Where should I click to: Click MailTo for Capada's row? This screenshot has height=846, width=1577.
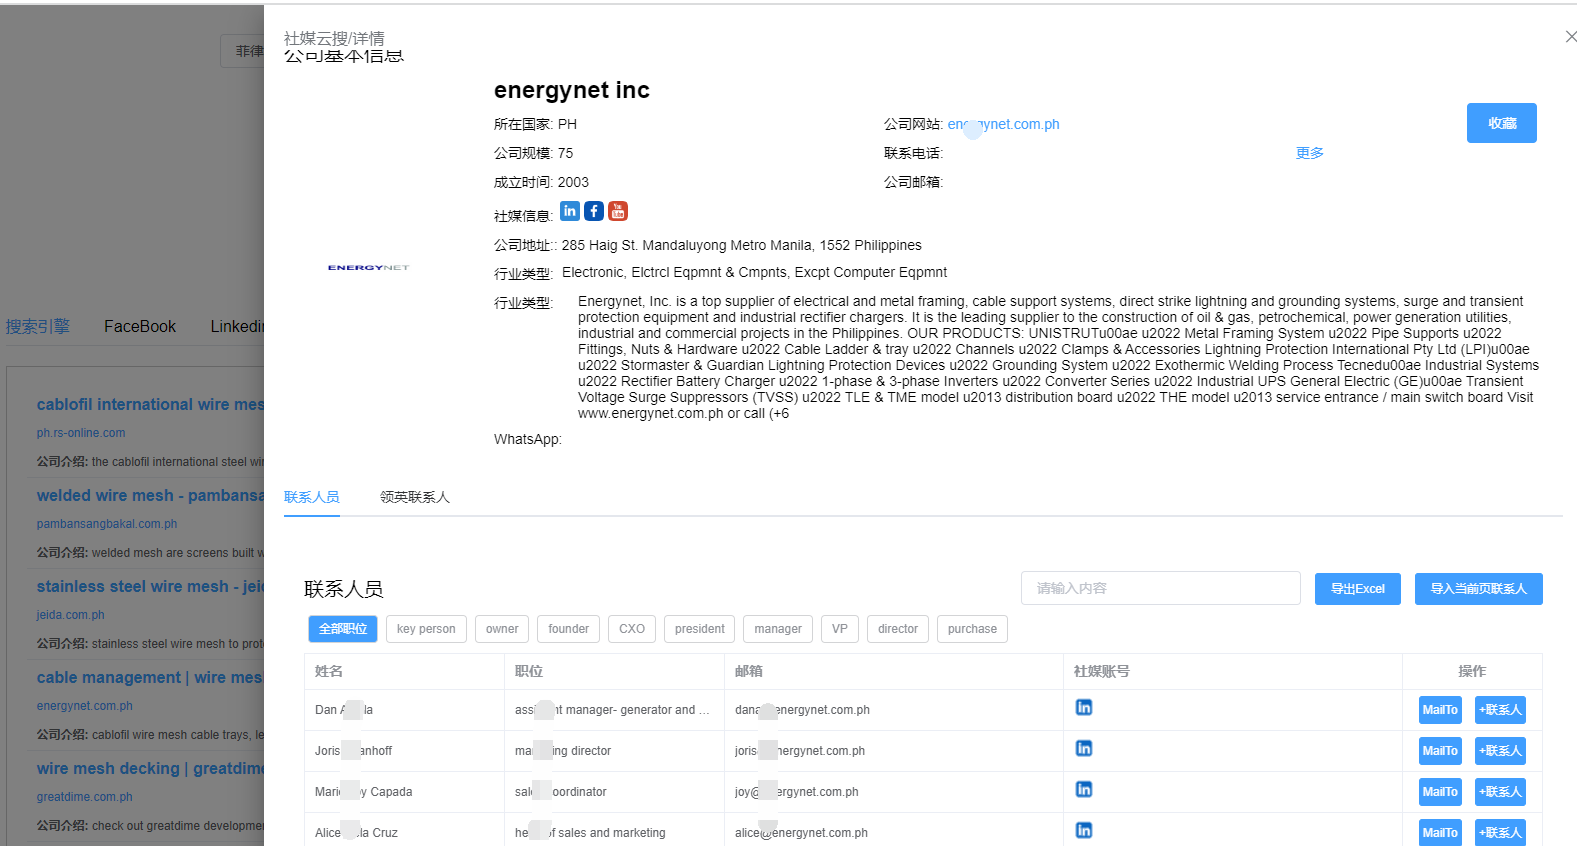point(1440,792)
